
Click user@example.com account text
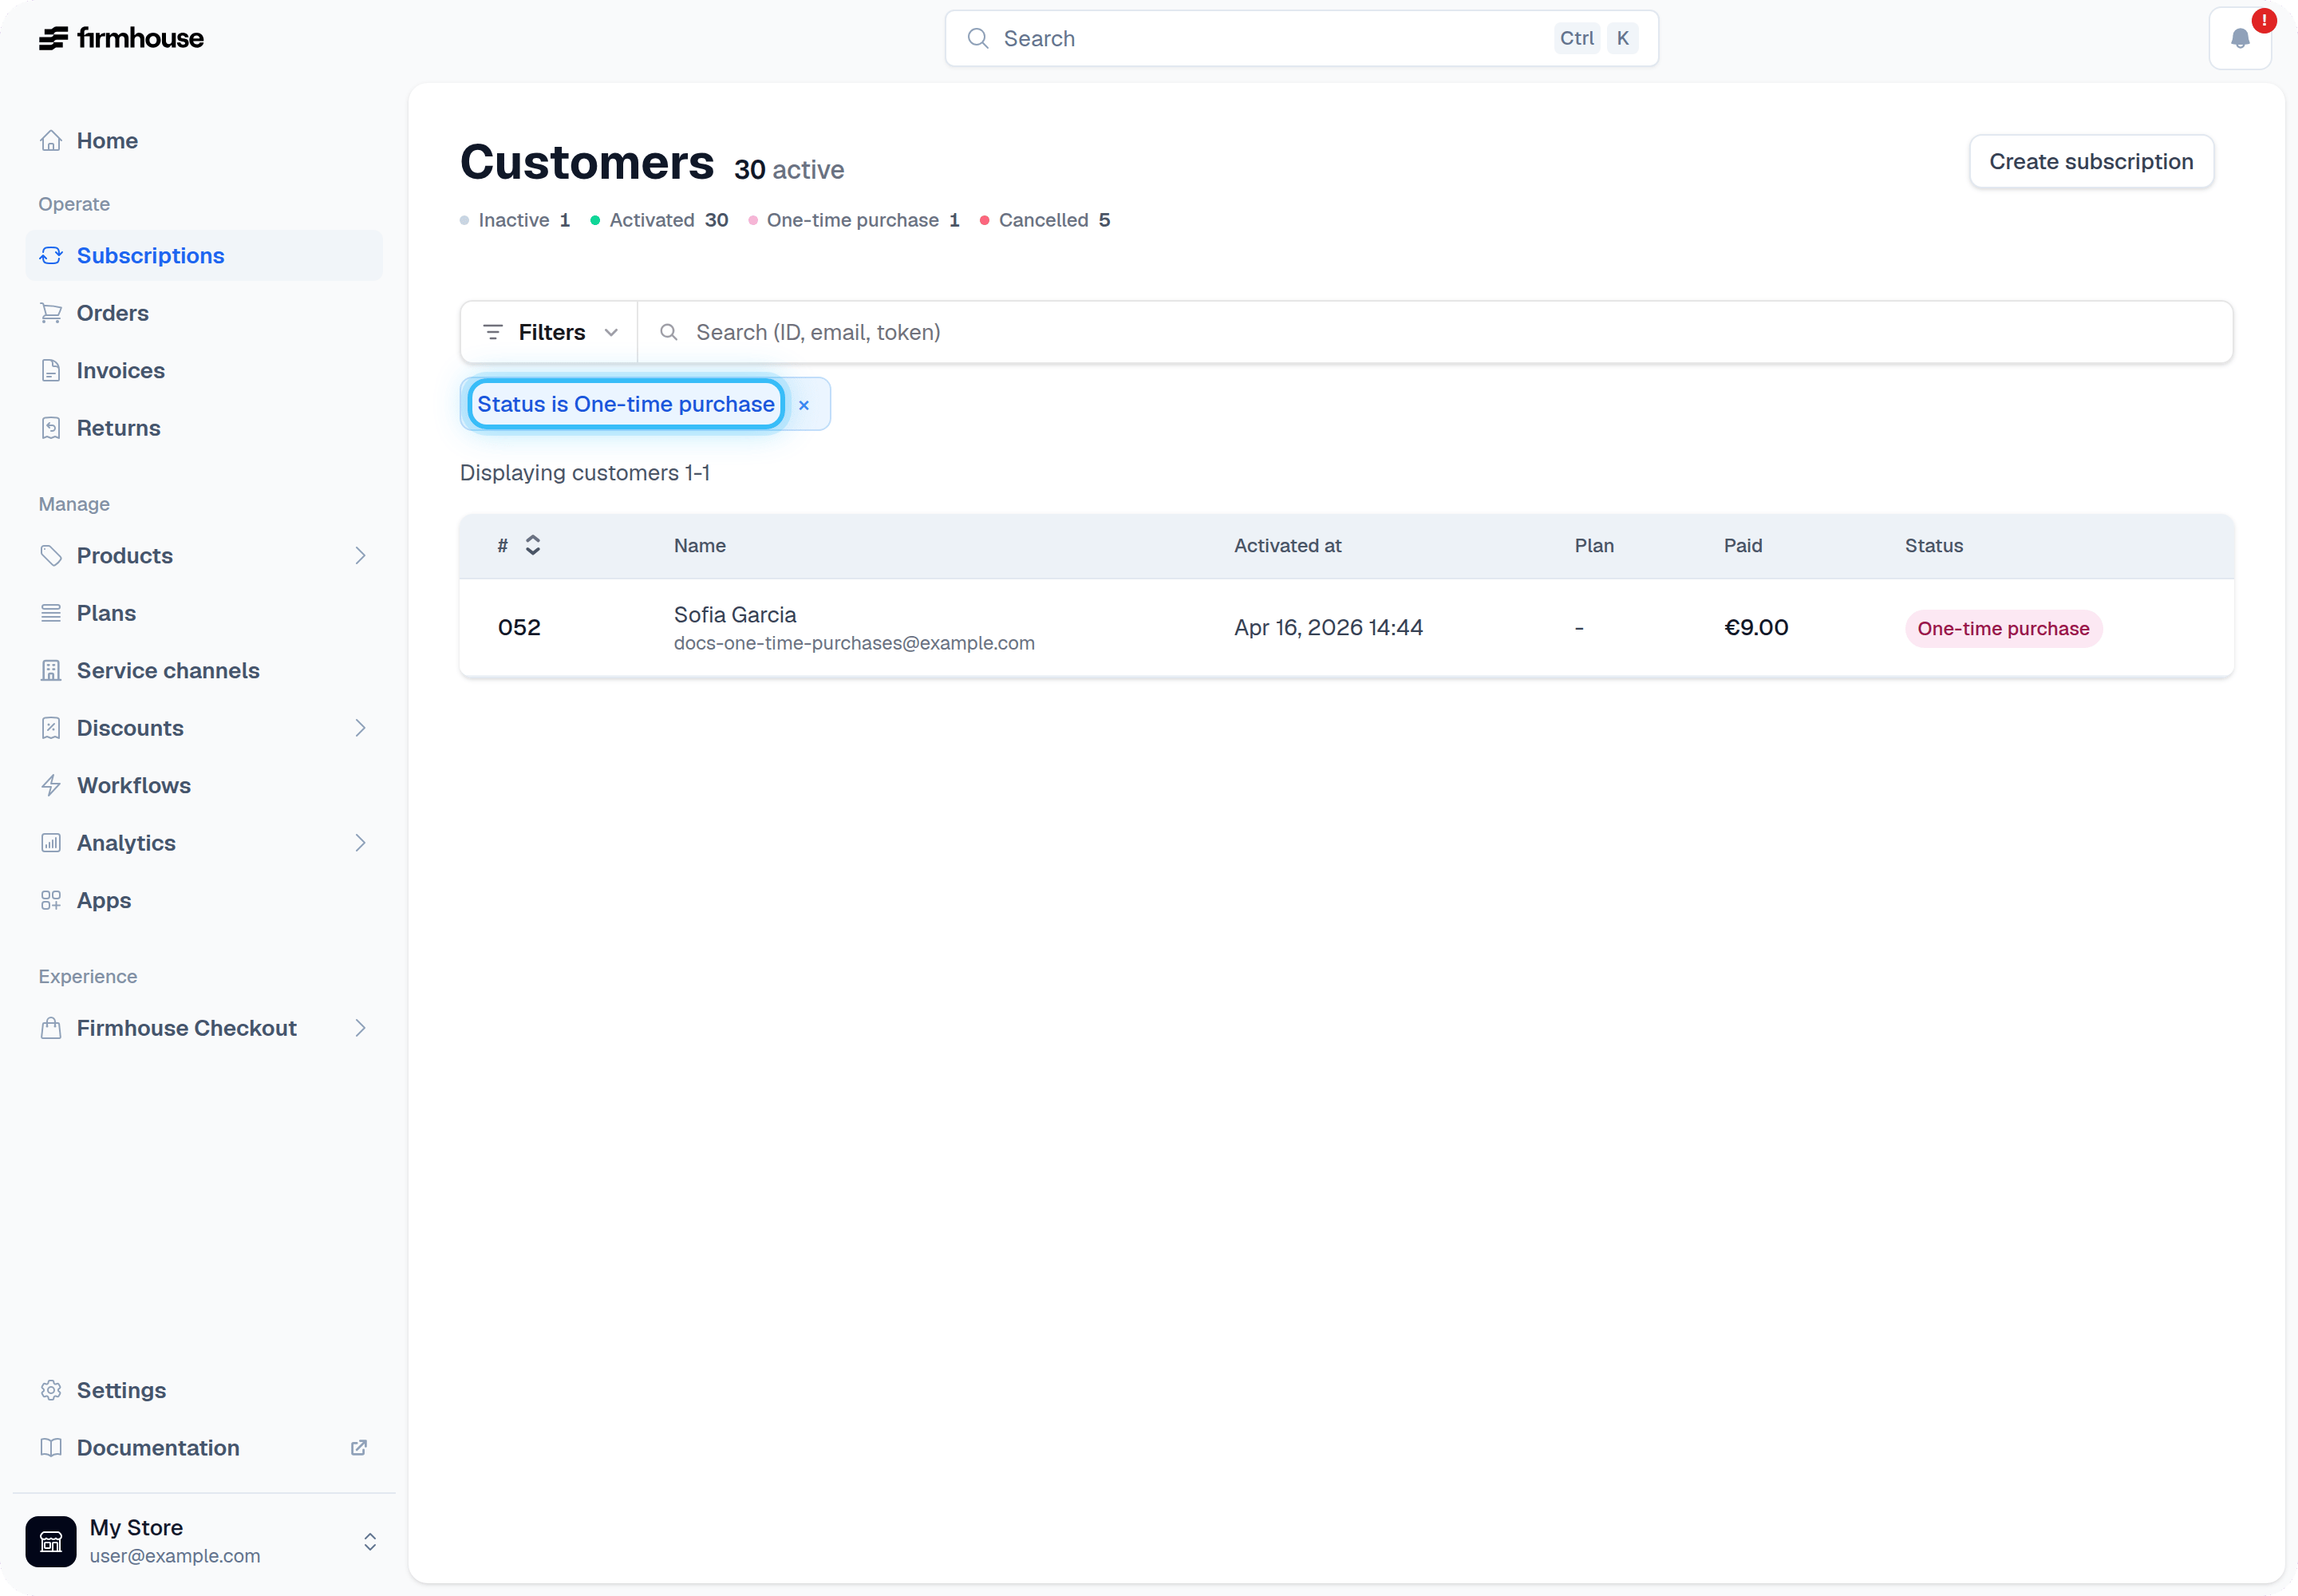coord(175,1556)
